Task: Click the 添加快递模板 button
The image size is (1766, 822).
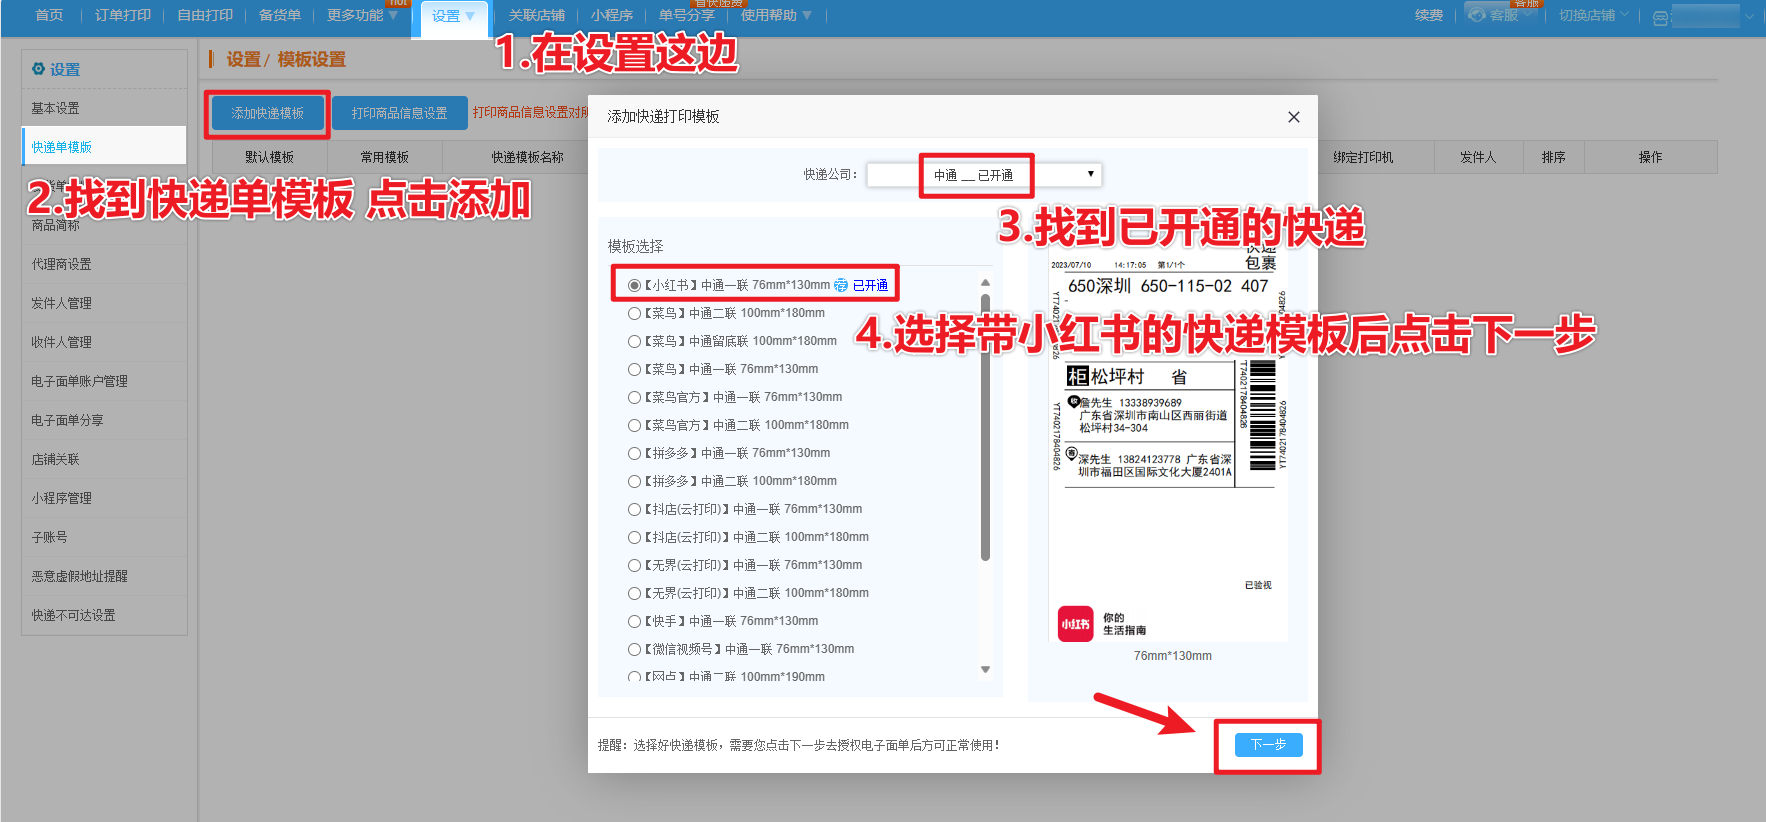Action: coord(267,113)
